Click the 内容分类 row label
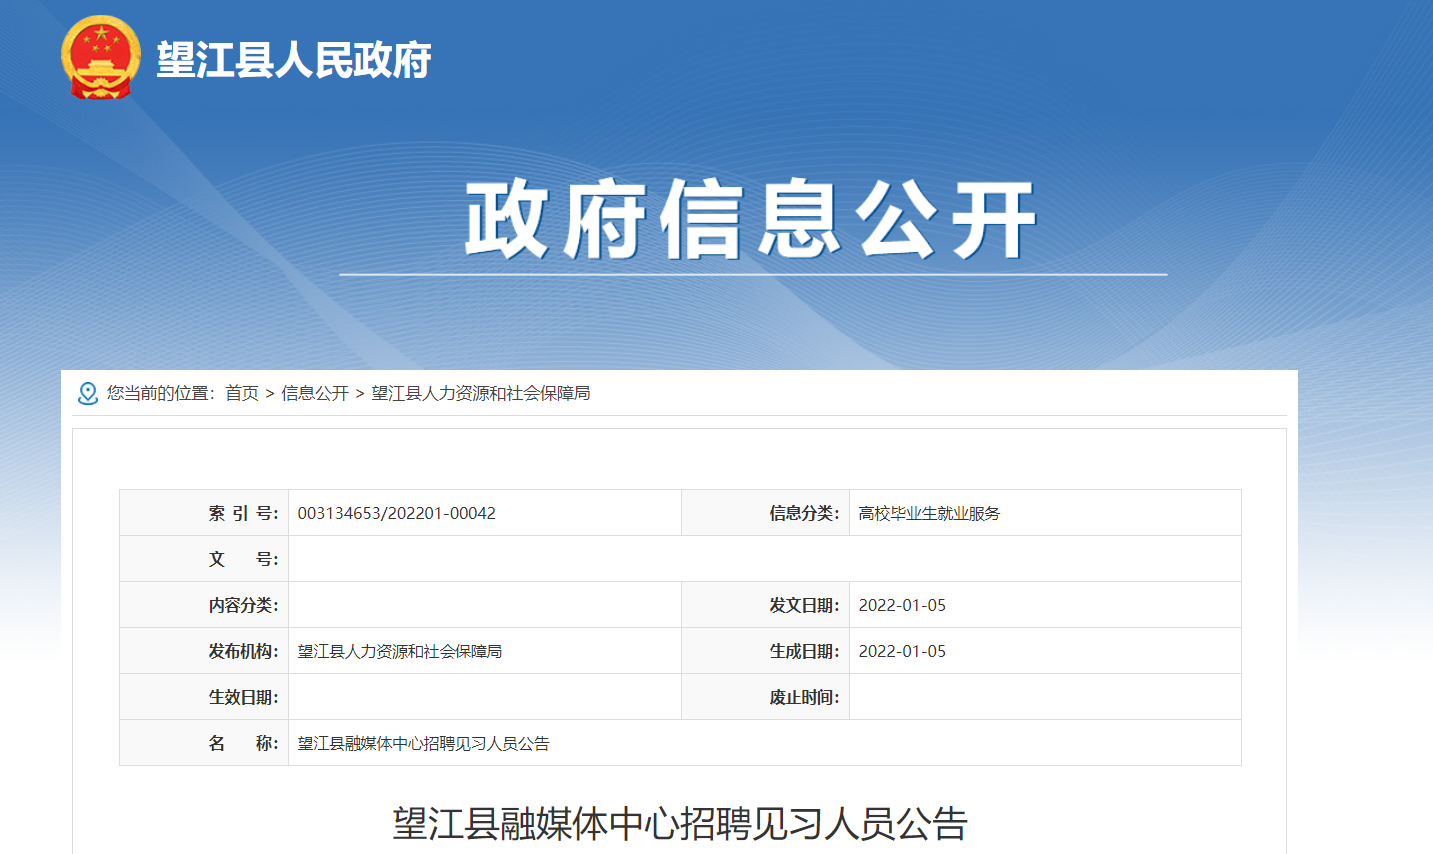The width and height of the screenshot is (1433, 854). pyautogui.click(x=243, y=605)
